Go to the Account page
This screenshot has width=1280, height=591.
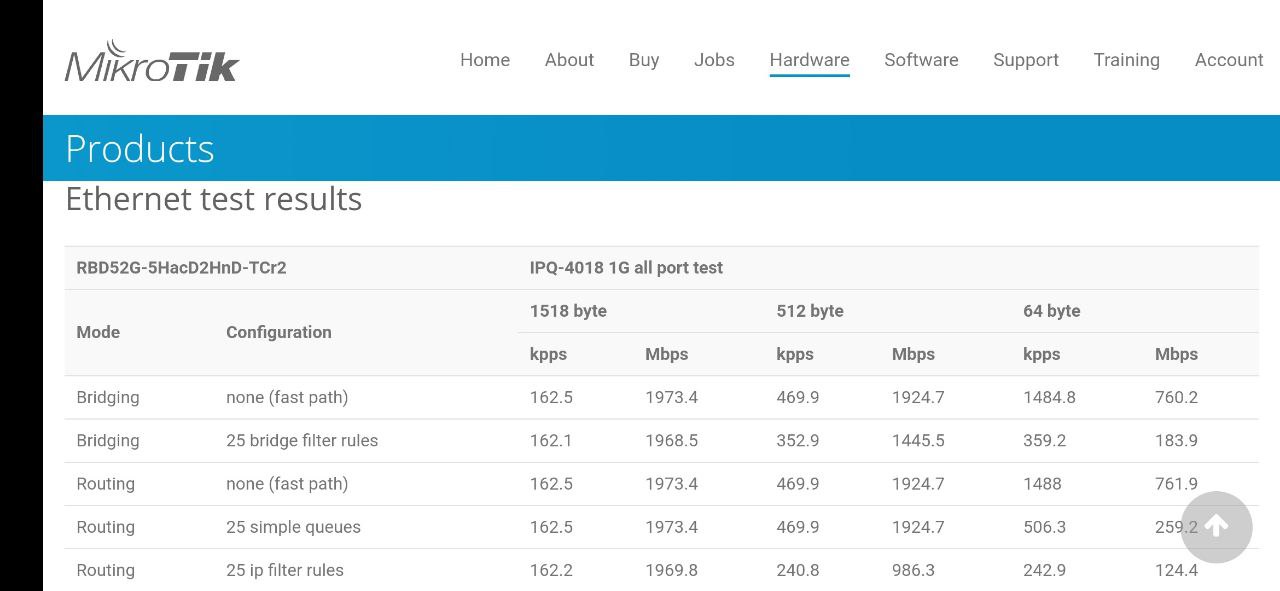coord(1229,60)
